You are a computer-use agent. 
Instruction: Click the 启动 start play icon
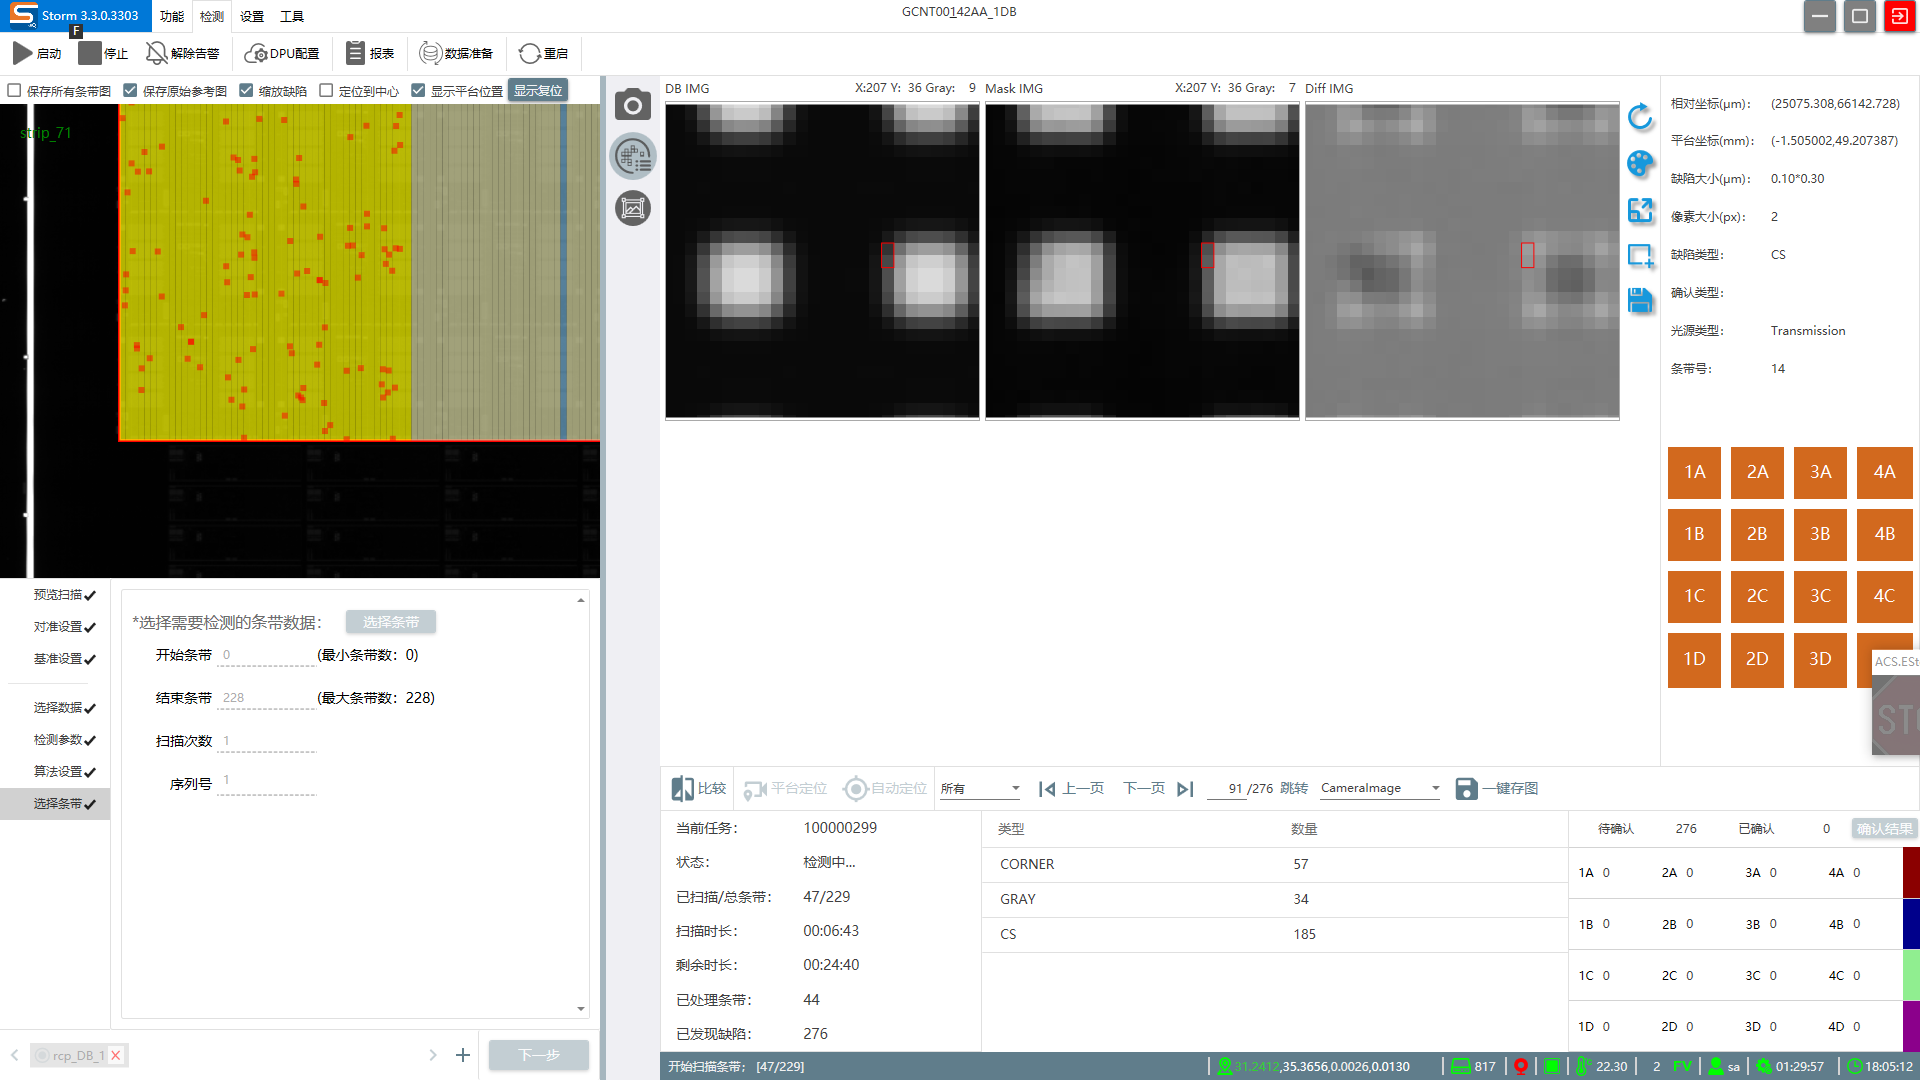[22, 53]
